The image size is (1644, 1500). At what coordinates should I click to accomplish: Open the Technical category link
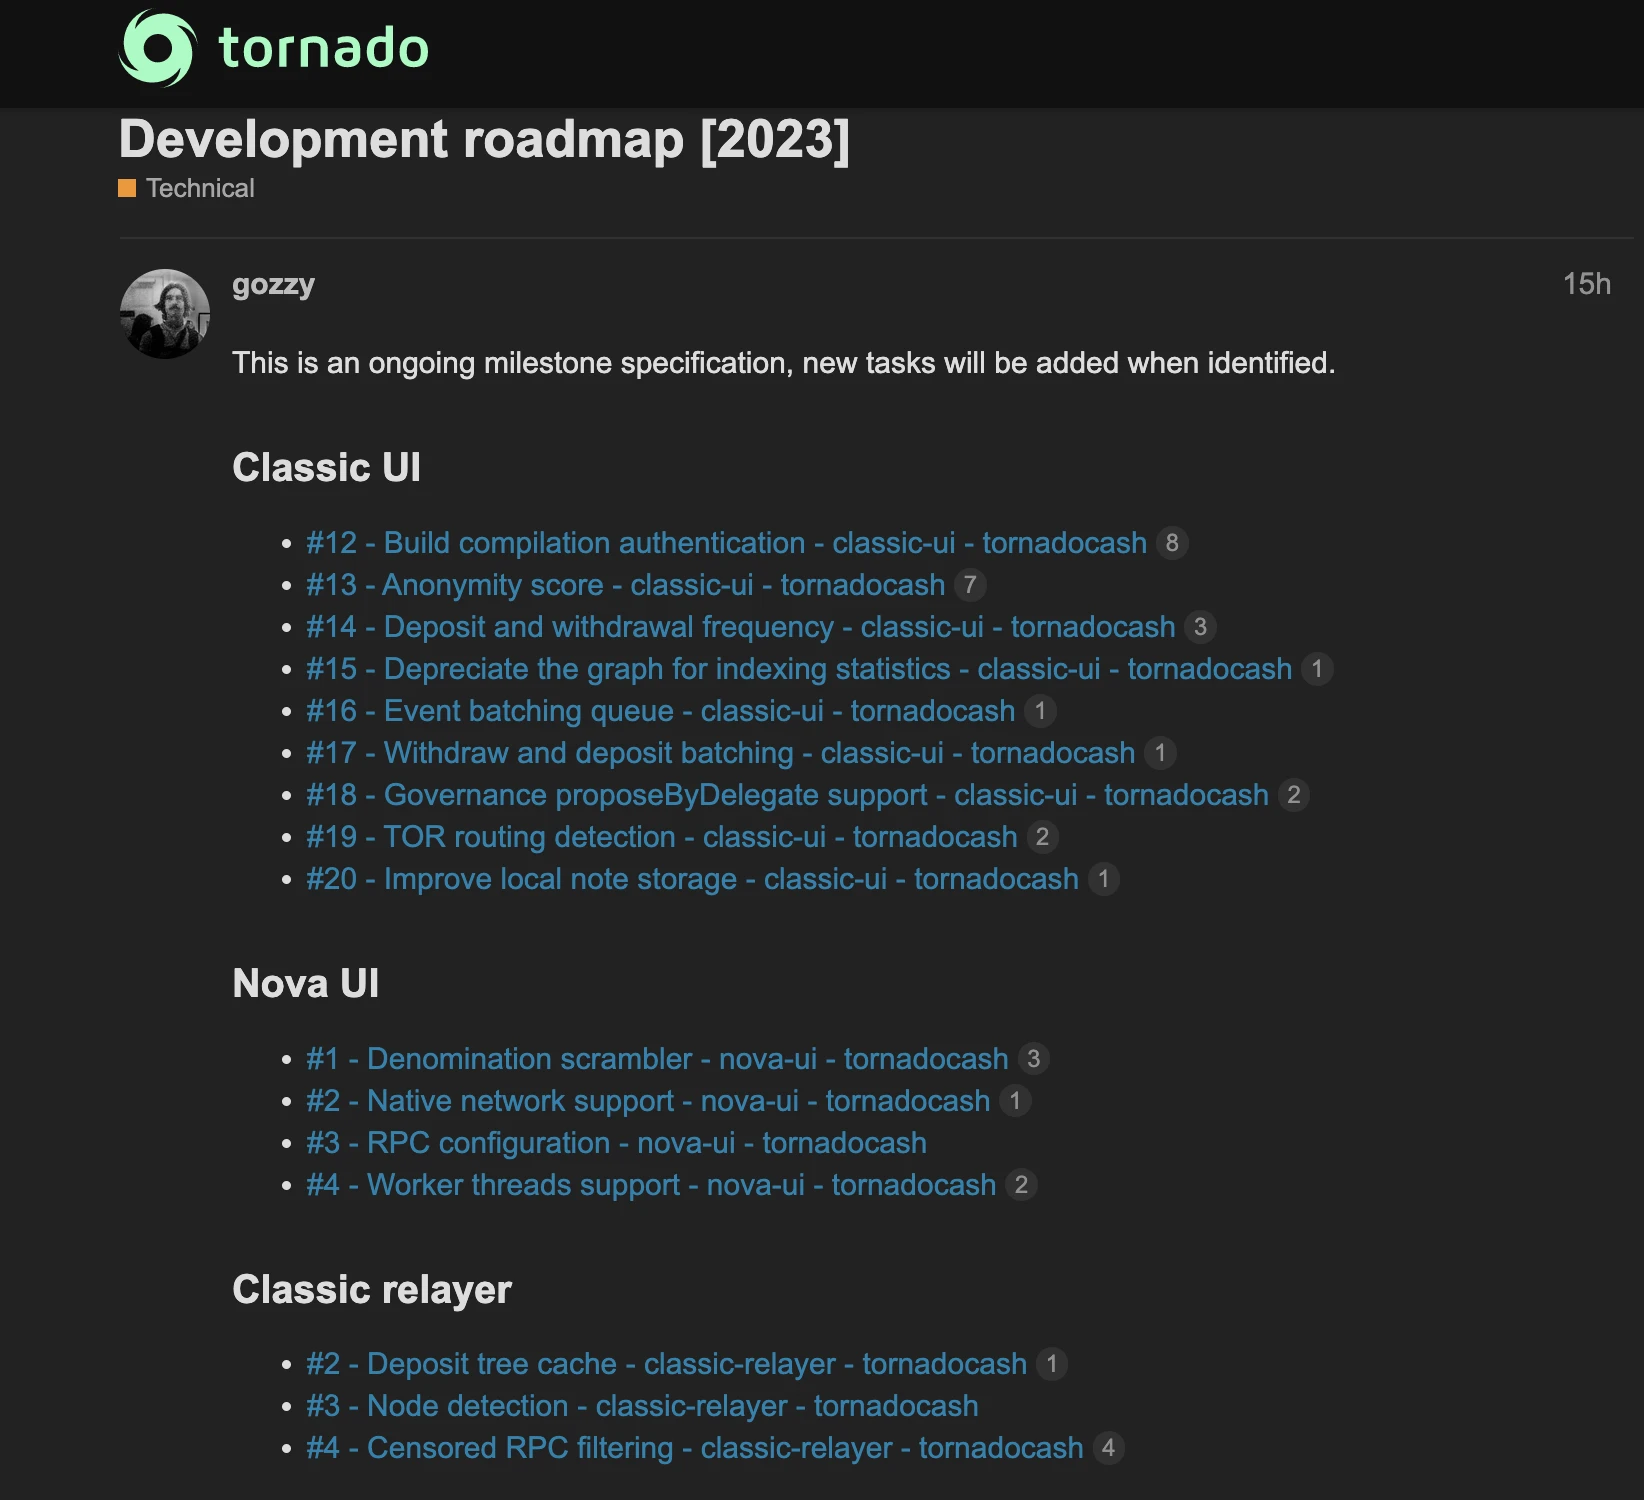[x=200, y=188]
